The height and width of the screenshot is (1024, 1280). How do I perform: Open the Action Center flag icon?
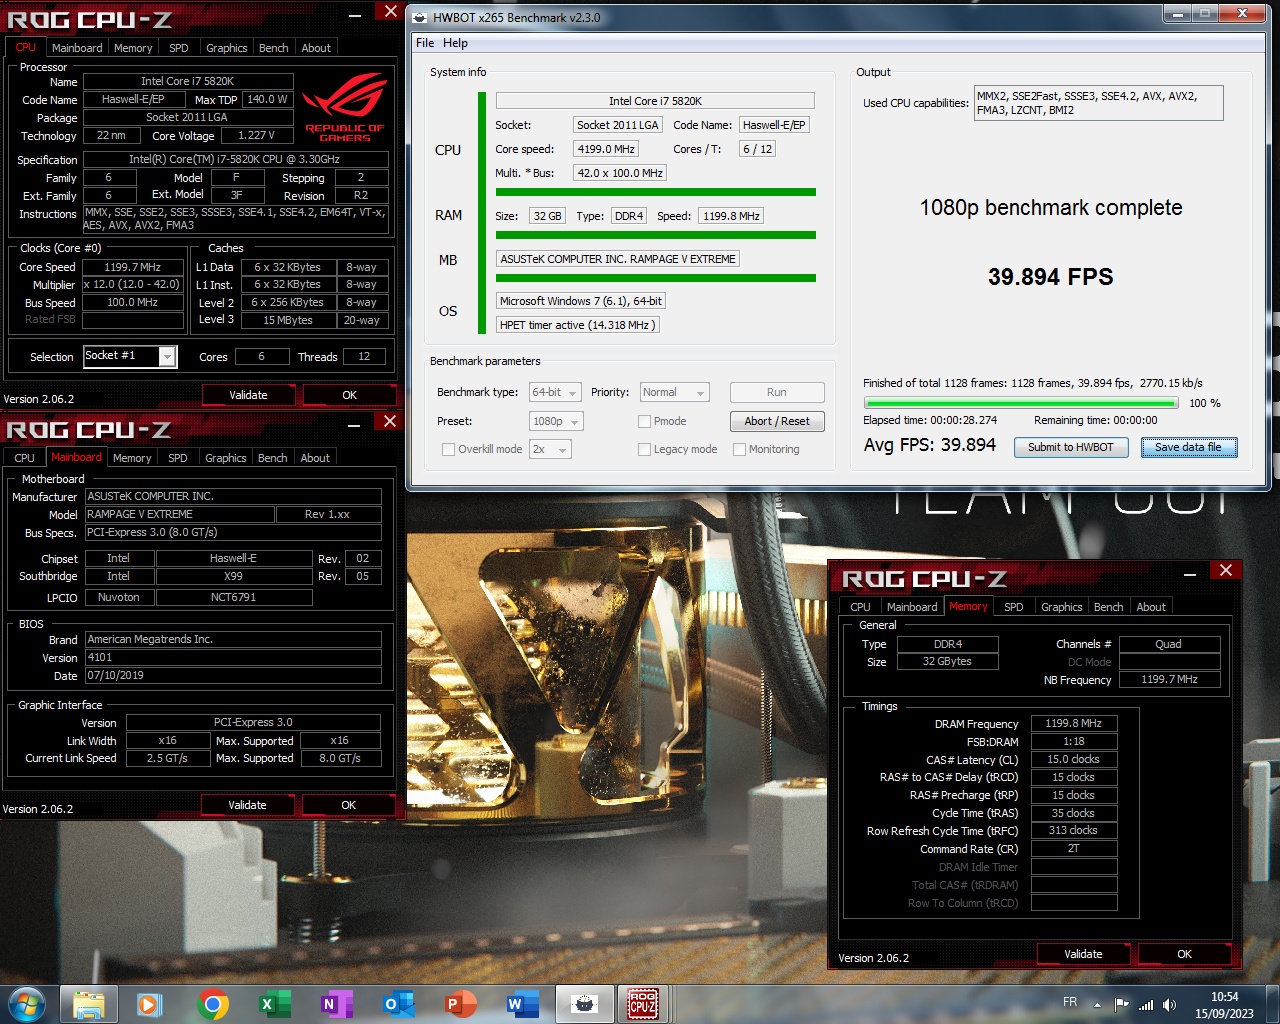(1121, 1004)
